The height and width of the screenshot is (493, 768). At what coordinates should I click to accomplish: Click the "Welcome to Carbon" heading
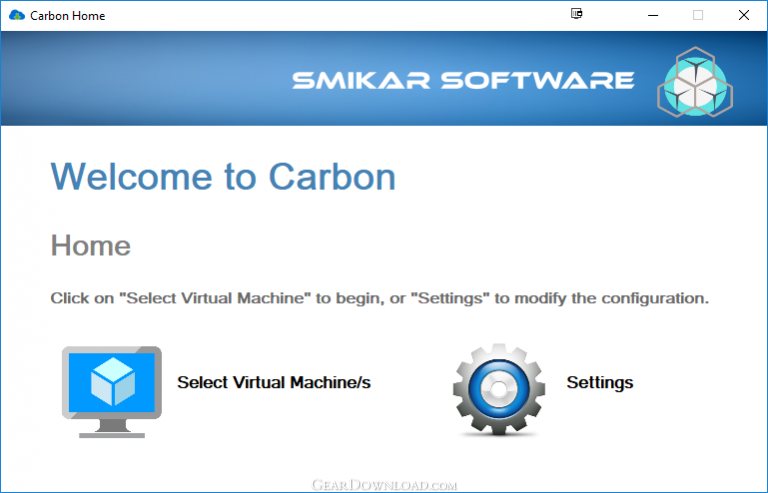click(223, 177)
